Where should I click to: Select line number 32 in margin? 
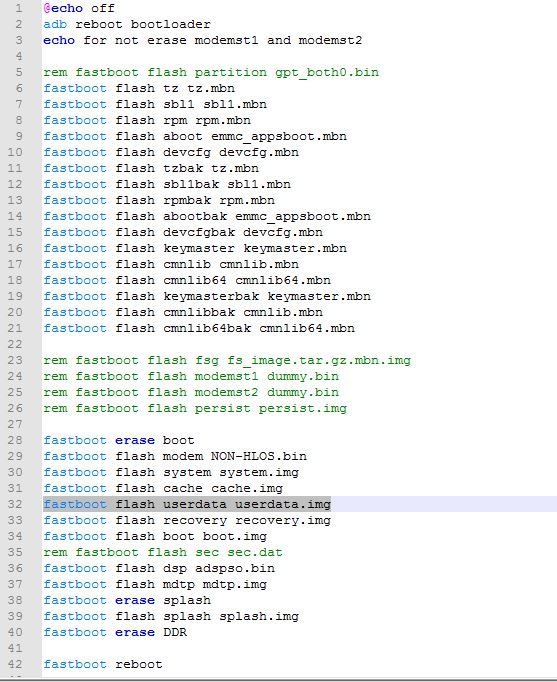15,504
